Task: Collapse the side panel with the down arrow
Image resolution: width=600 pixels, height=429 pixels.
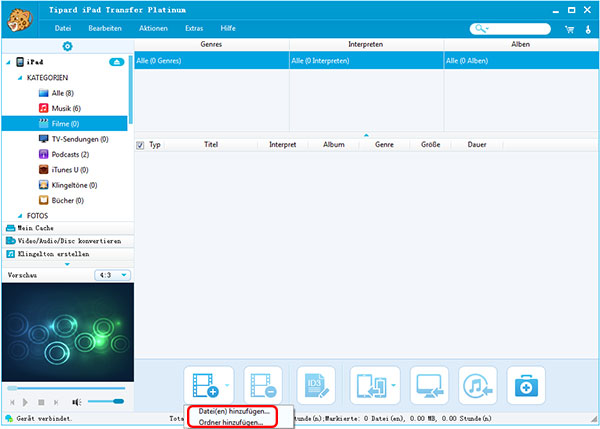Action: (x=67, y=264)
